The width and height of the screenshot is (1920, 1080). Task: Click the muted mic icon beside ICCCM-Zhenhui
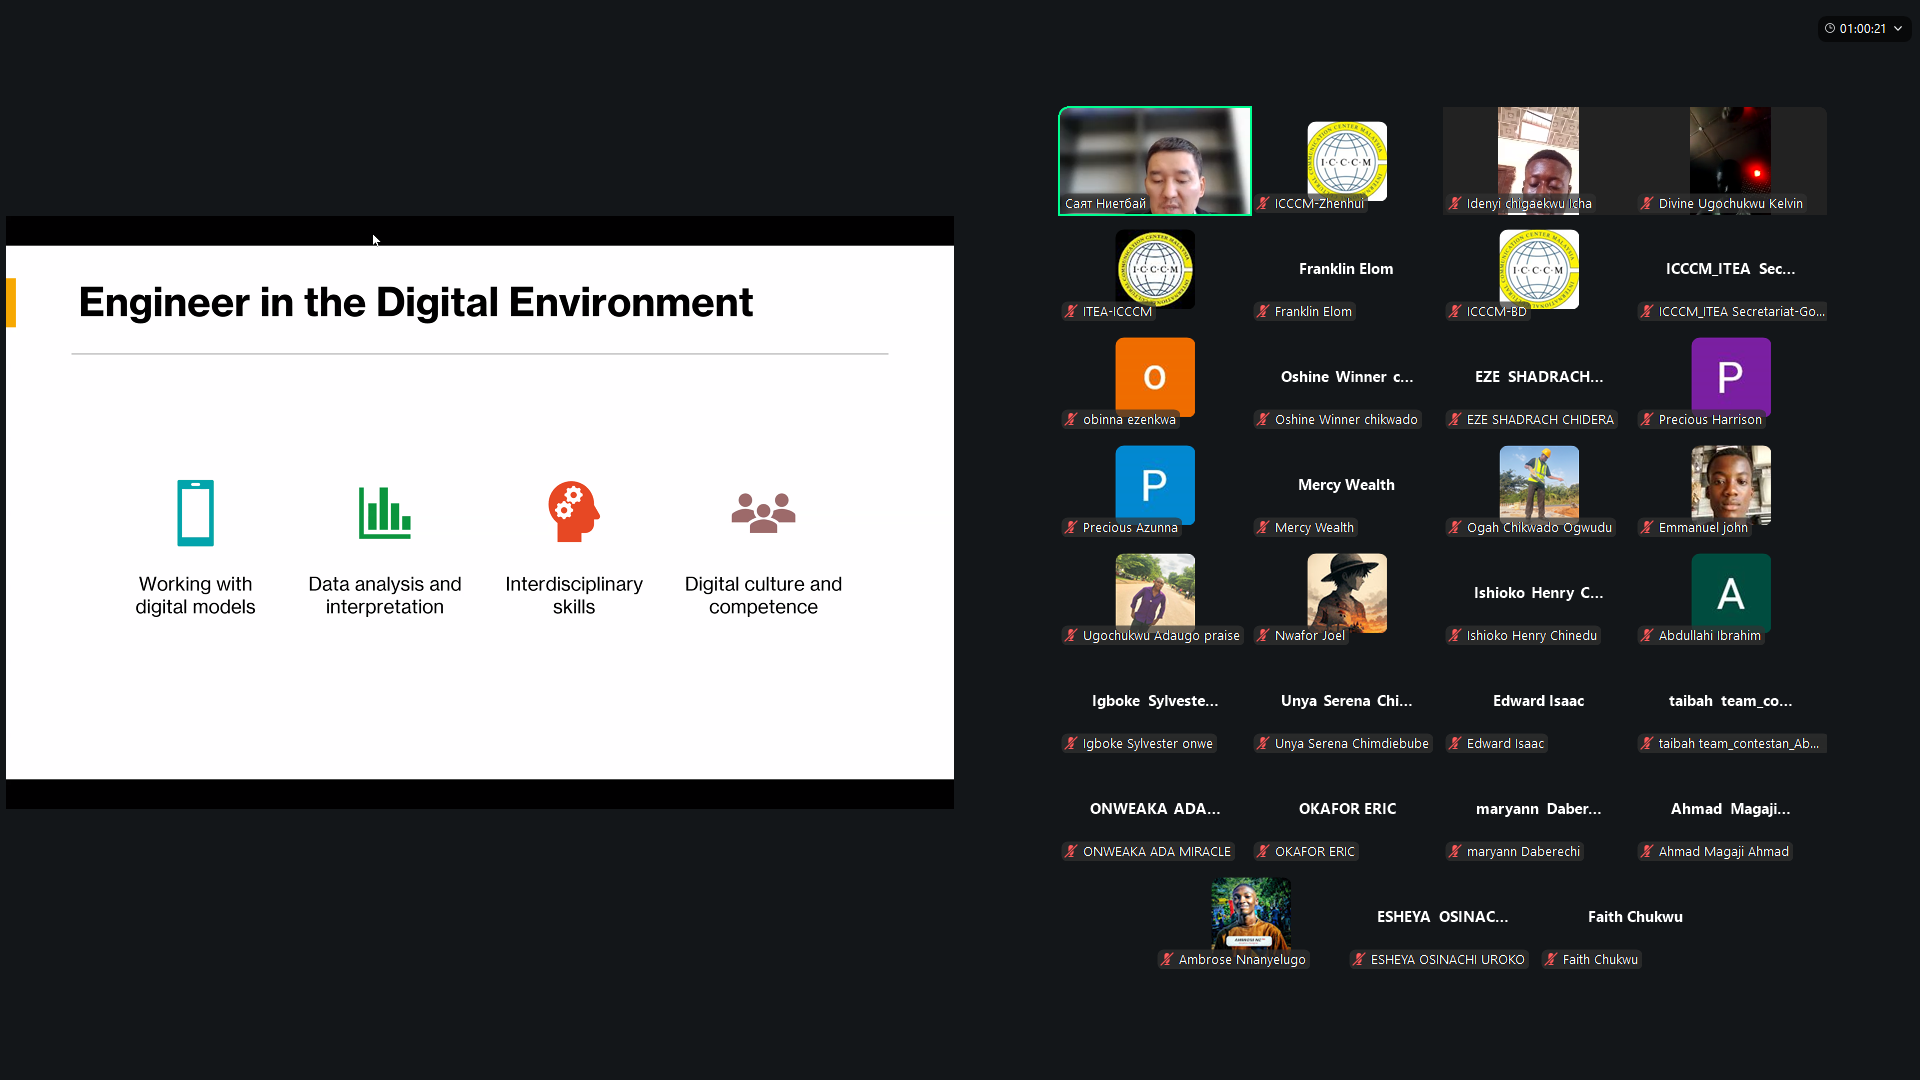click(1264, 204)
